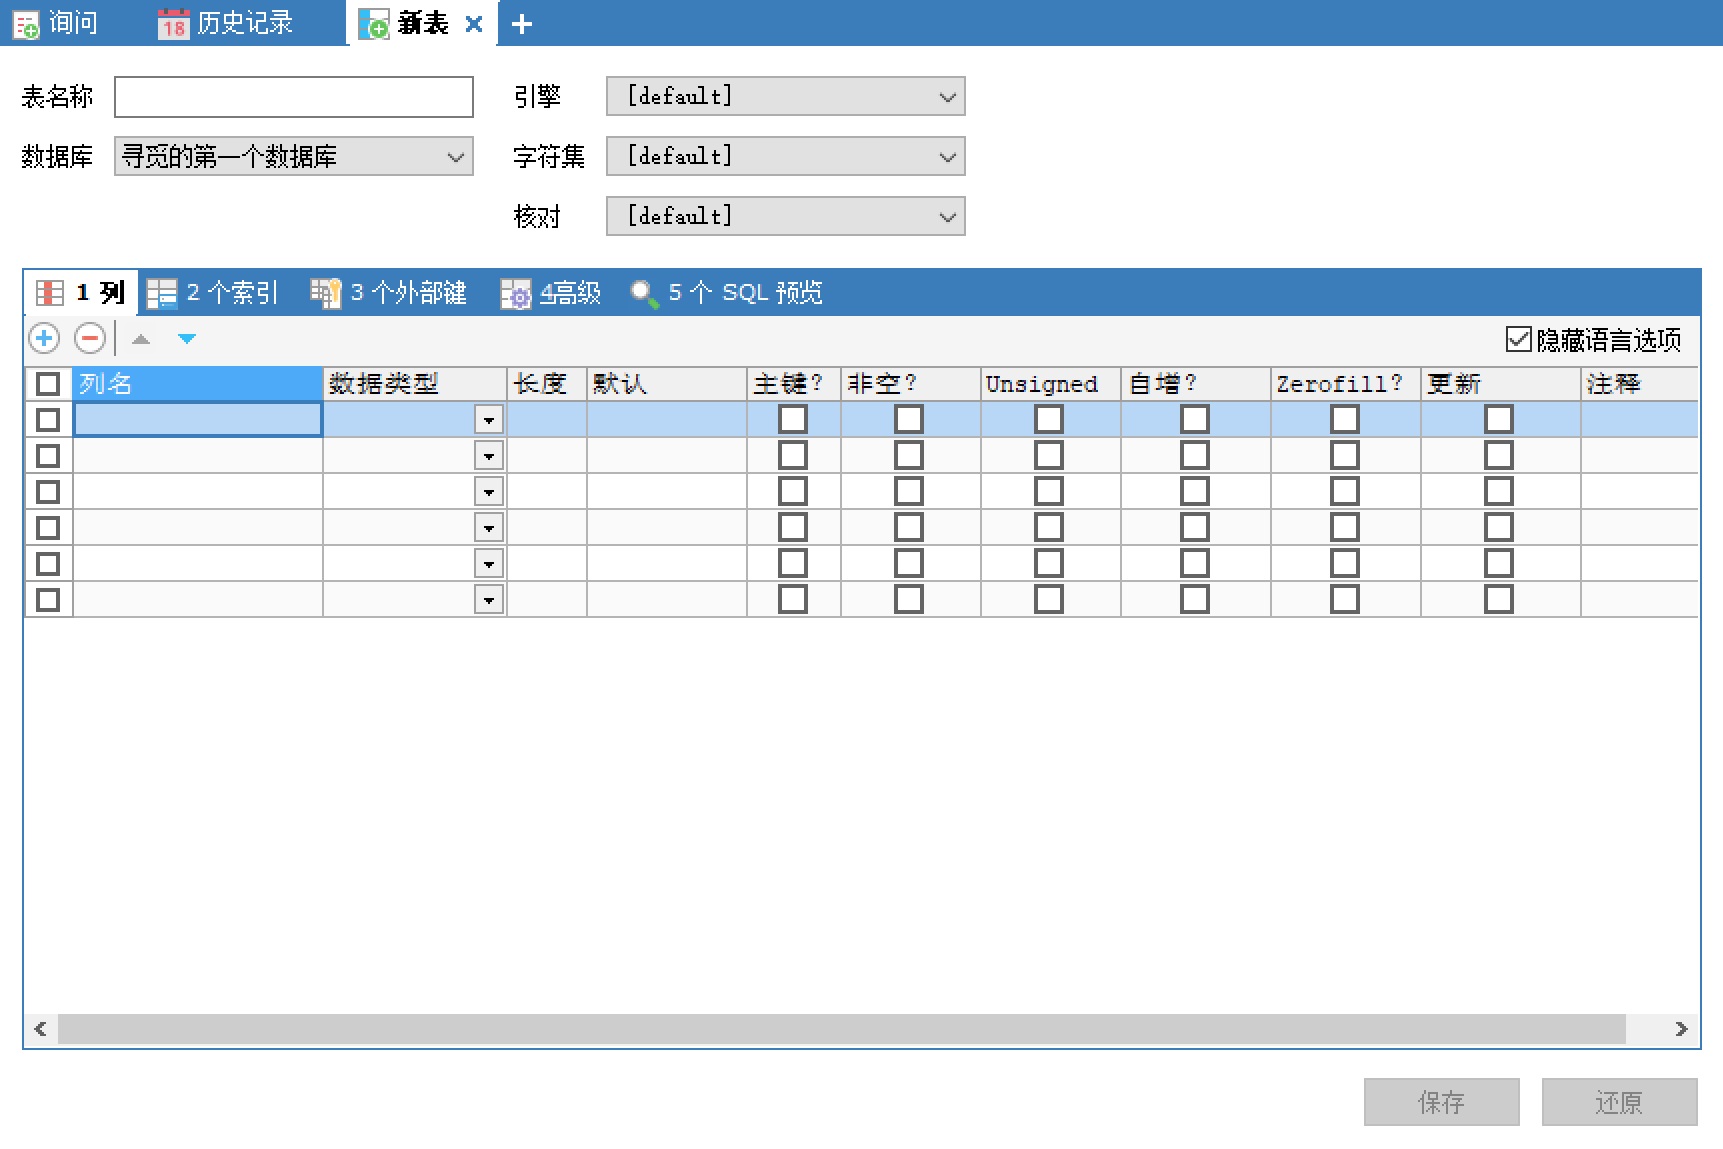The width and height of the screenshot is (1723, 1149).
Task: Click the remove column minus icon
Action: point(90,339)
